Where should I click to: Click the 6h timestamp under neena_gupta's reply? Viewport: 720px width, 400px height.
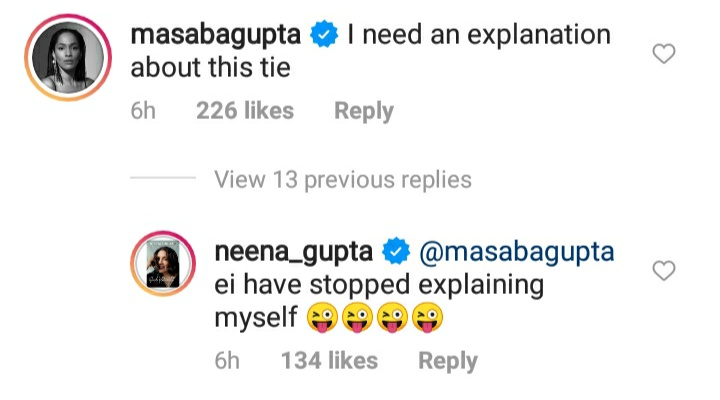[229, 361]
